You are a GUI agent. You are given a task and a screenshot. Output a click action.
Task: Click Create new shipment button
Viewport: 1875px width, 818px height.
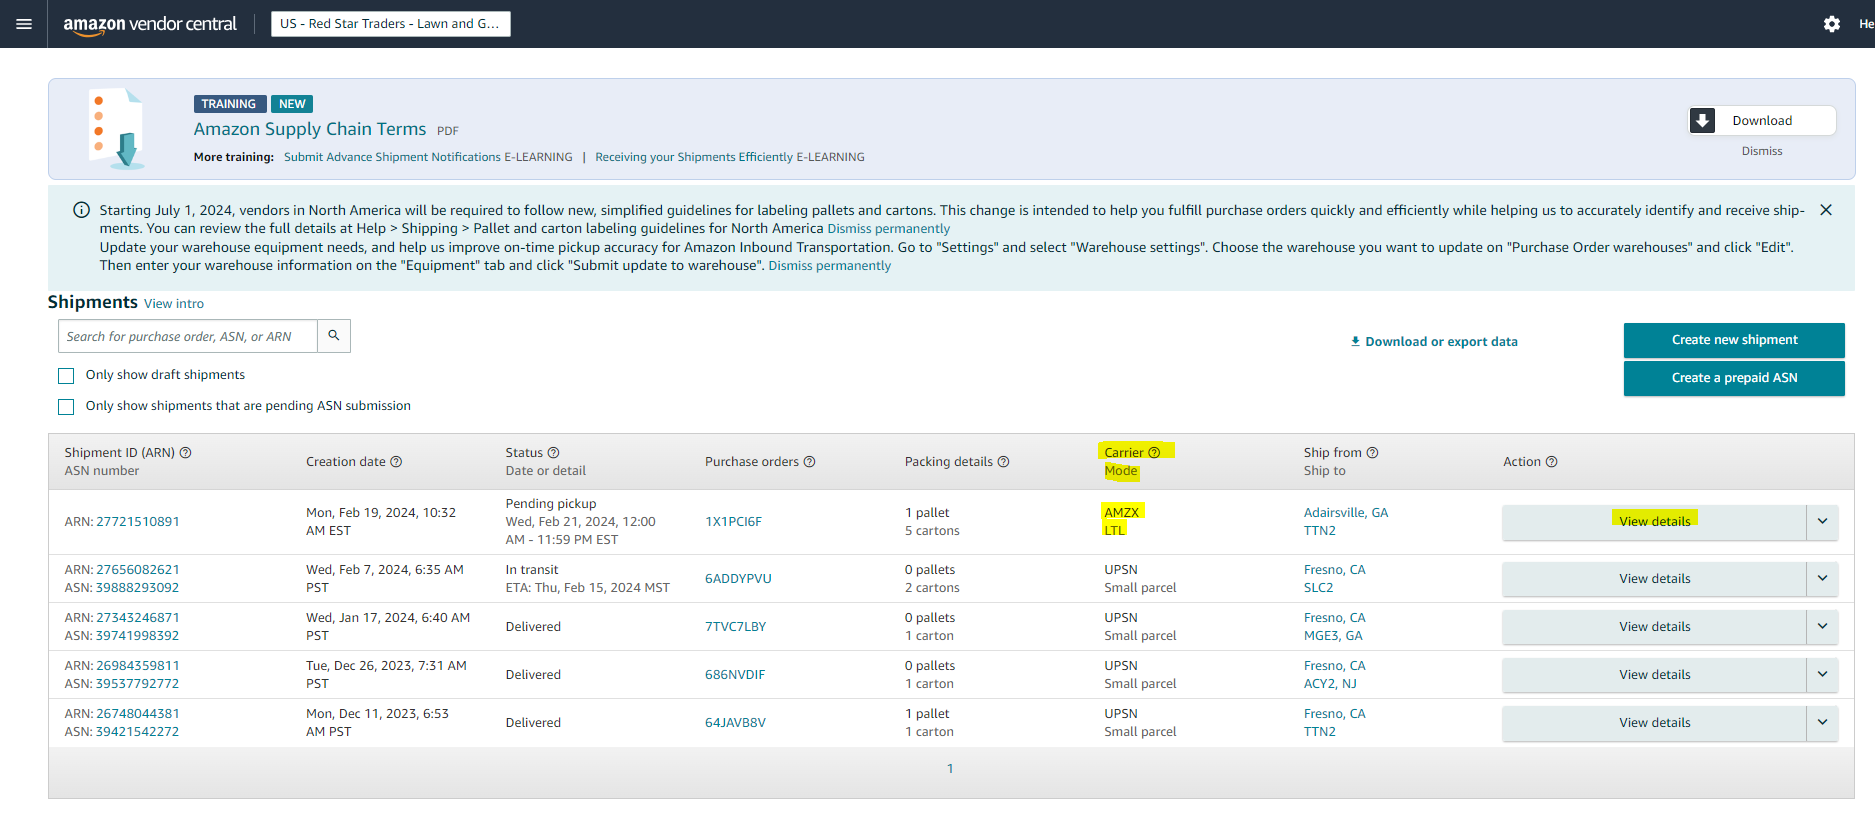[1734, 340]
